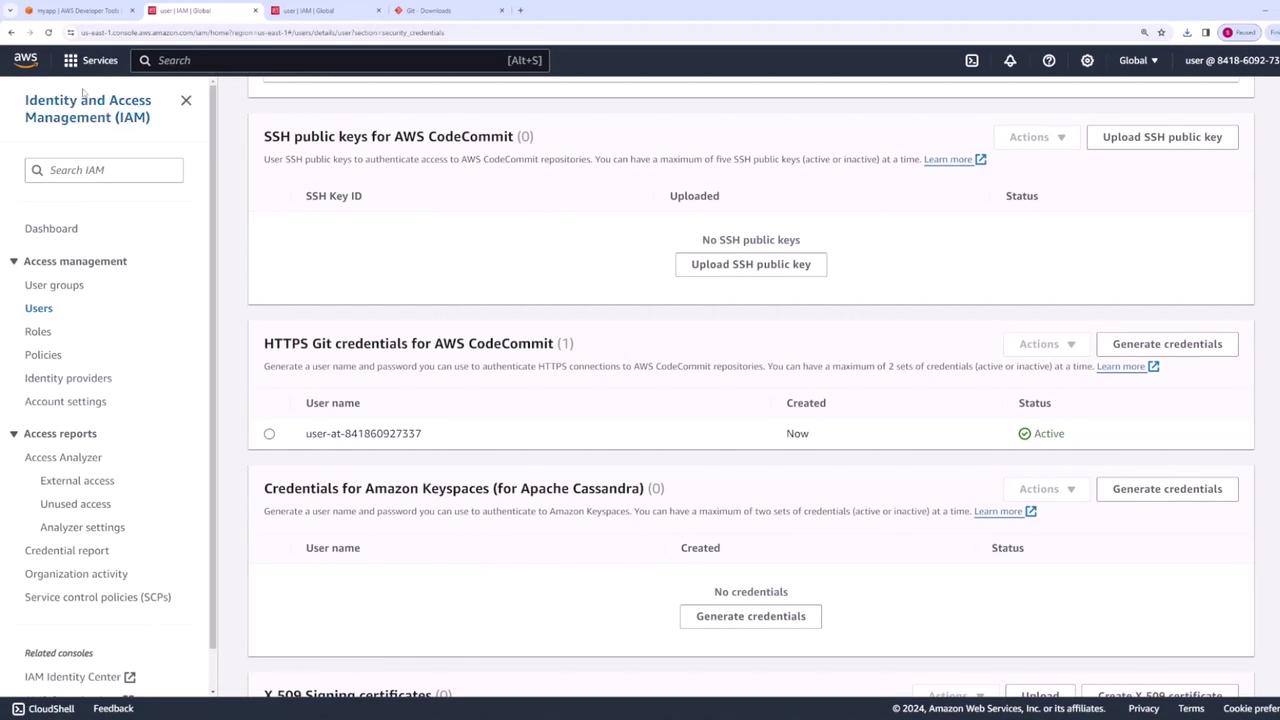This screenshot has width=1280, height=720.
Task: Click the browser profile avatar
Action: point(1228,32)
